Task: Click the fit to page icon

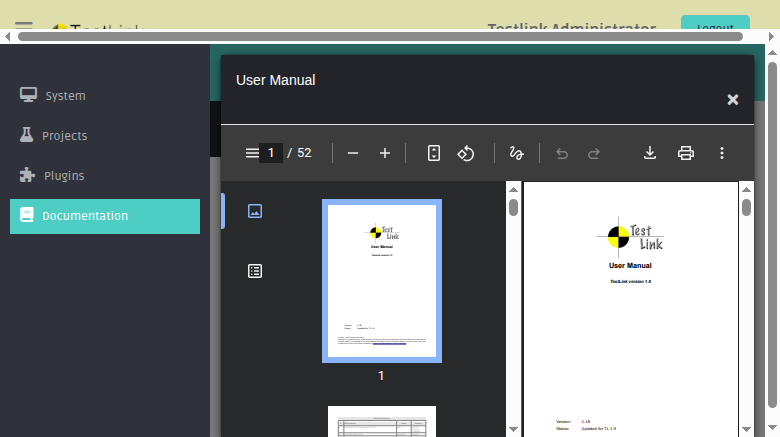Action: (434, 153)
